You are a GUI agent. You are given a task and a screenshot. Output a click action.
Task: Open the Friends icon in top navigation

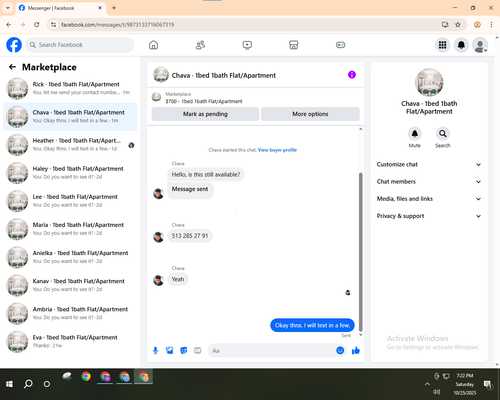click(x=200, y=45)
